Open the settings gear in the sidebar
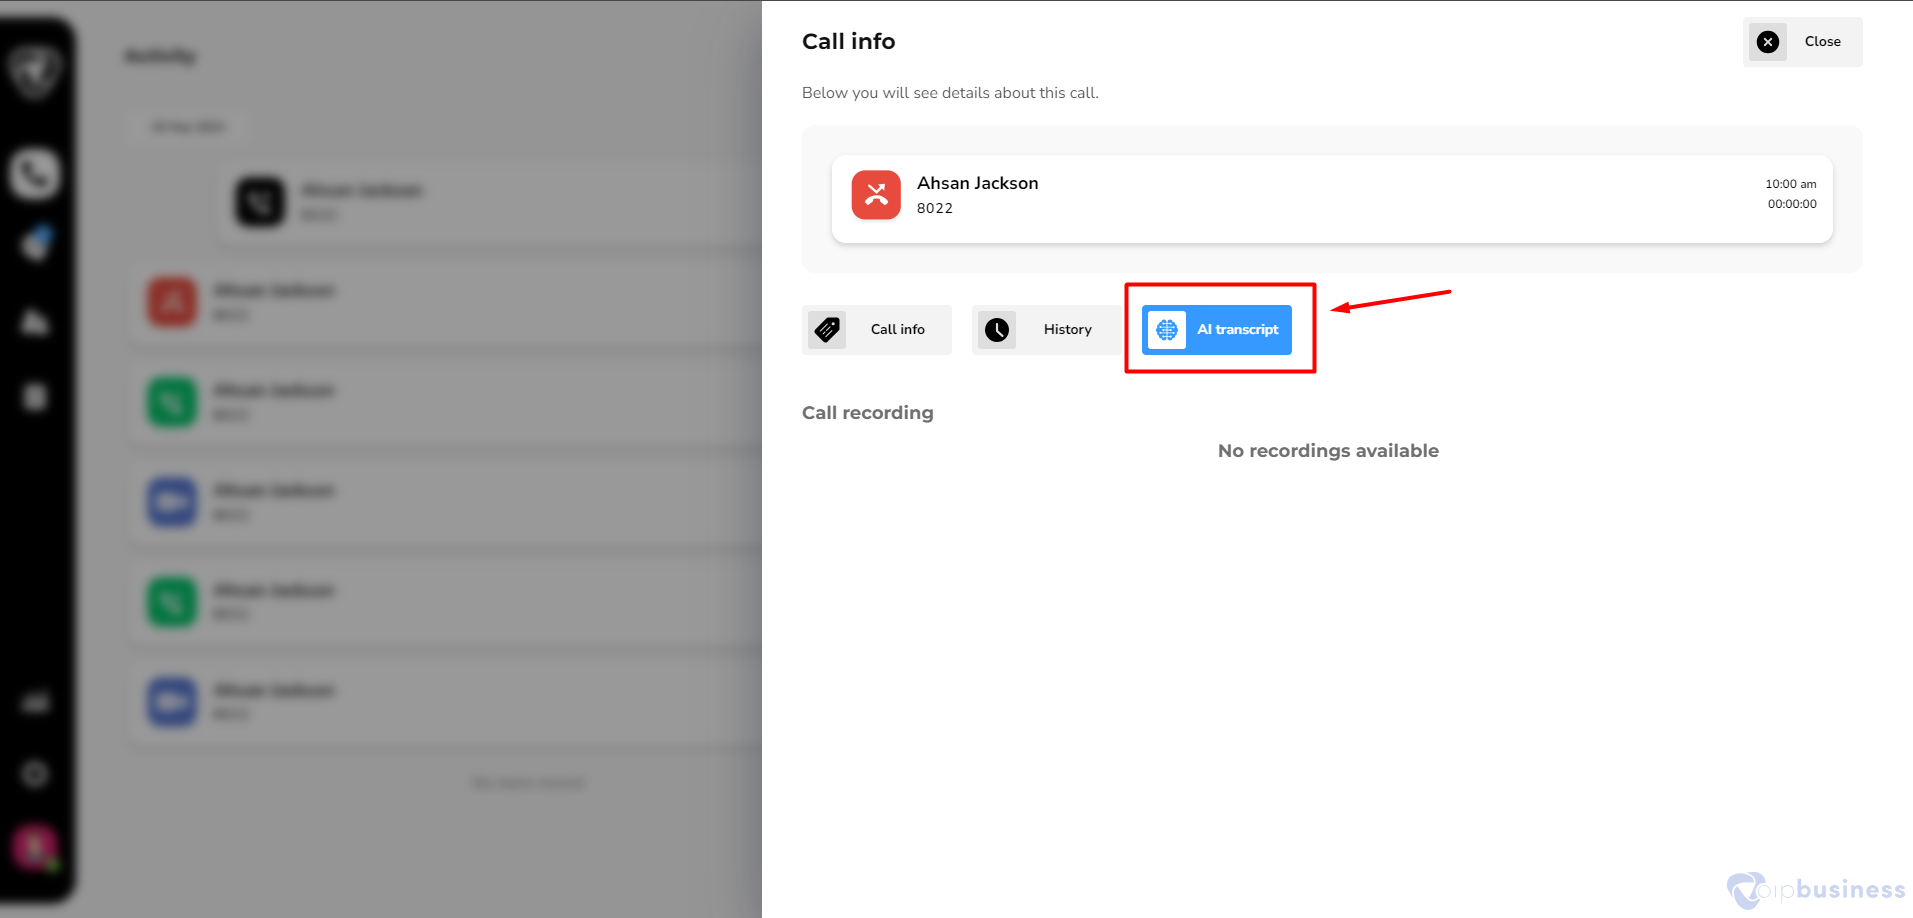Viewport: 1913px width, 918px height. point(35,773)
